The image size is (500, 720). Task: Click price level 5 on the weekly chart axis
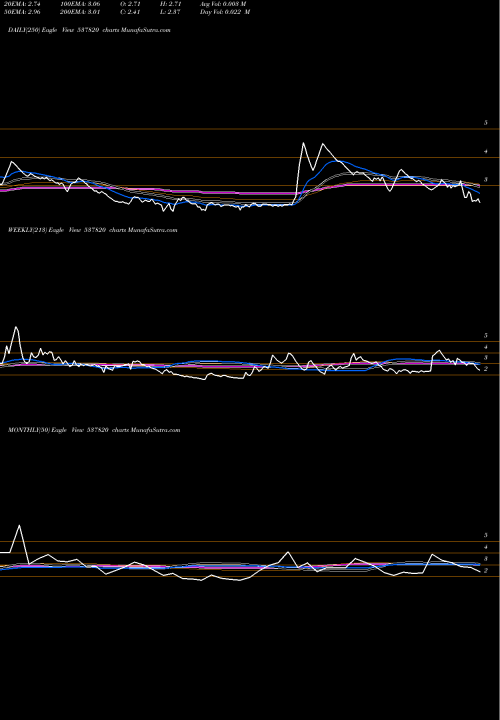pyautogui.click(x=485, y=336)
